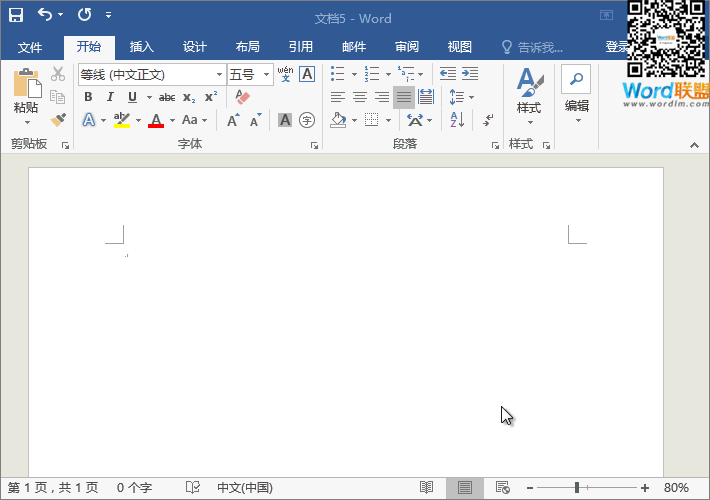
Task: Open highlight color dropdown arrow
Action: 138,120
